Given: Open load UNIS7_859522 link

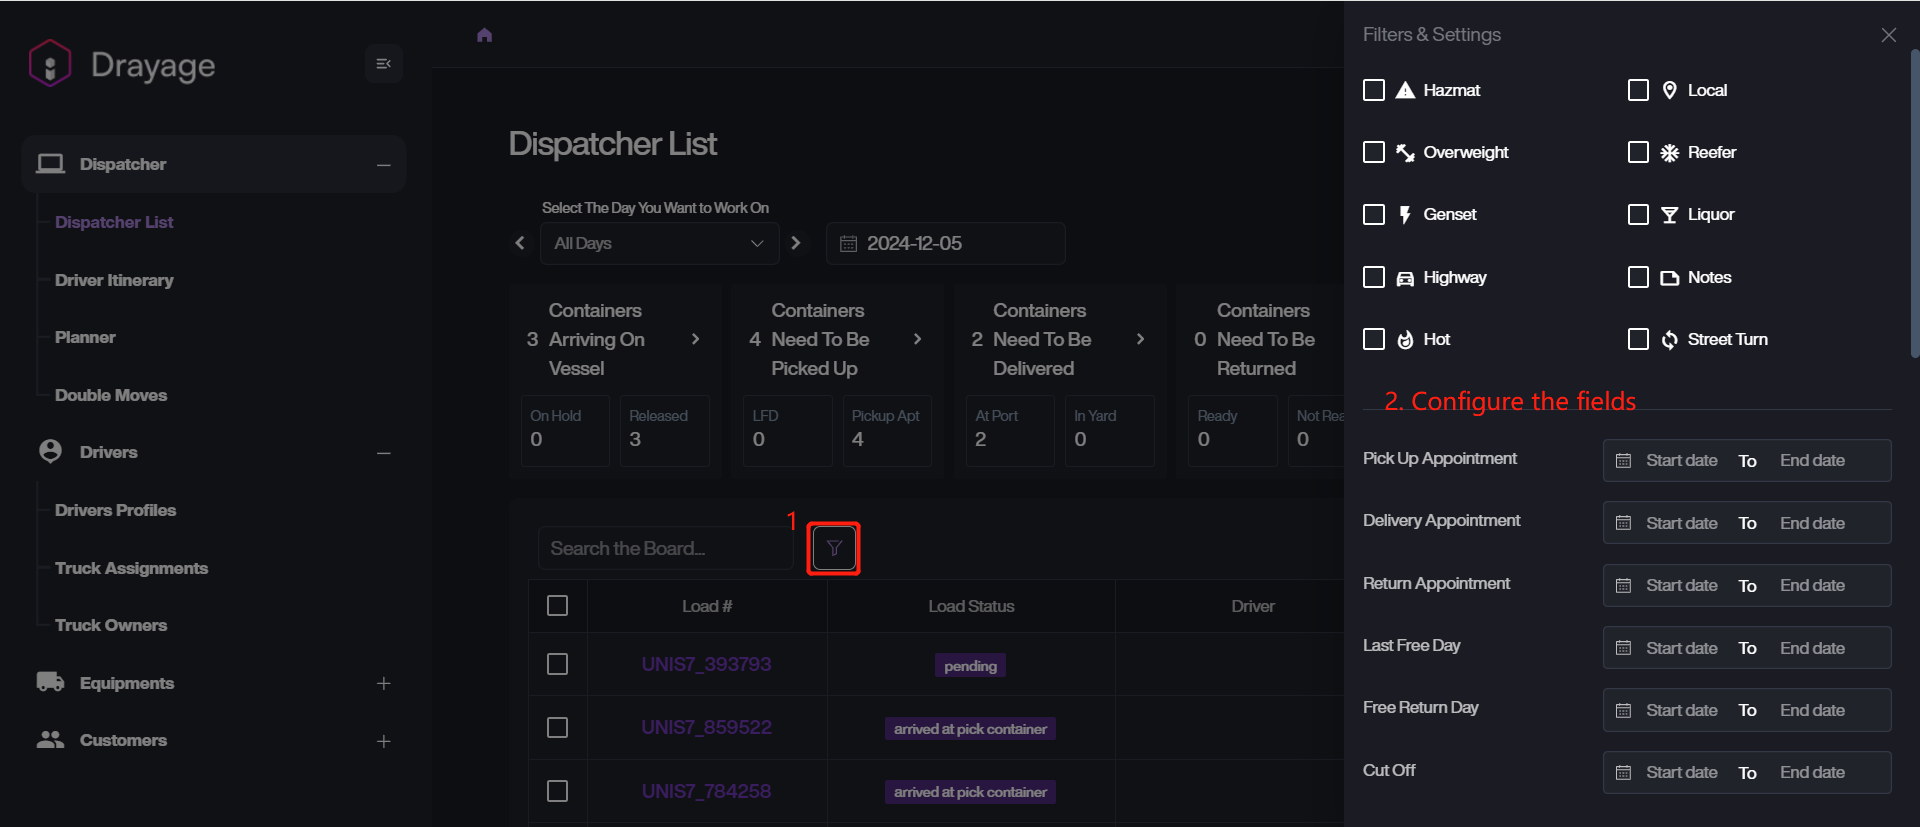Looking at the screenshot, I should click(706, 727).
